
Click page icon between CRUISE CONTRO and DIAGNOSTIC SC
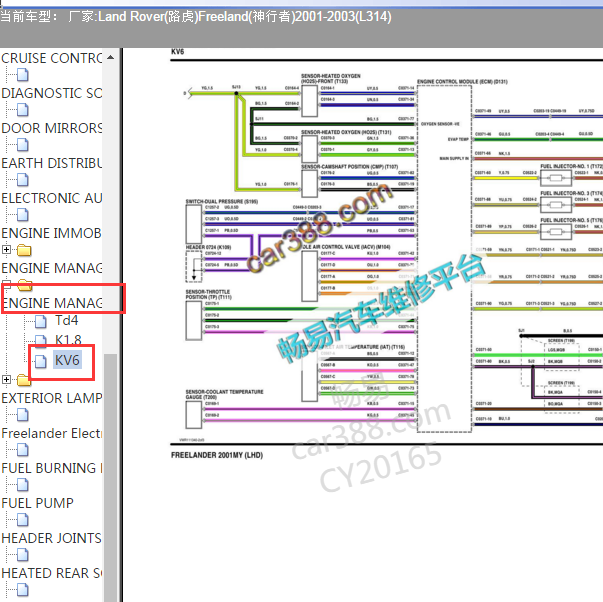pyautogui.click(x=23, y=75)
